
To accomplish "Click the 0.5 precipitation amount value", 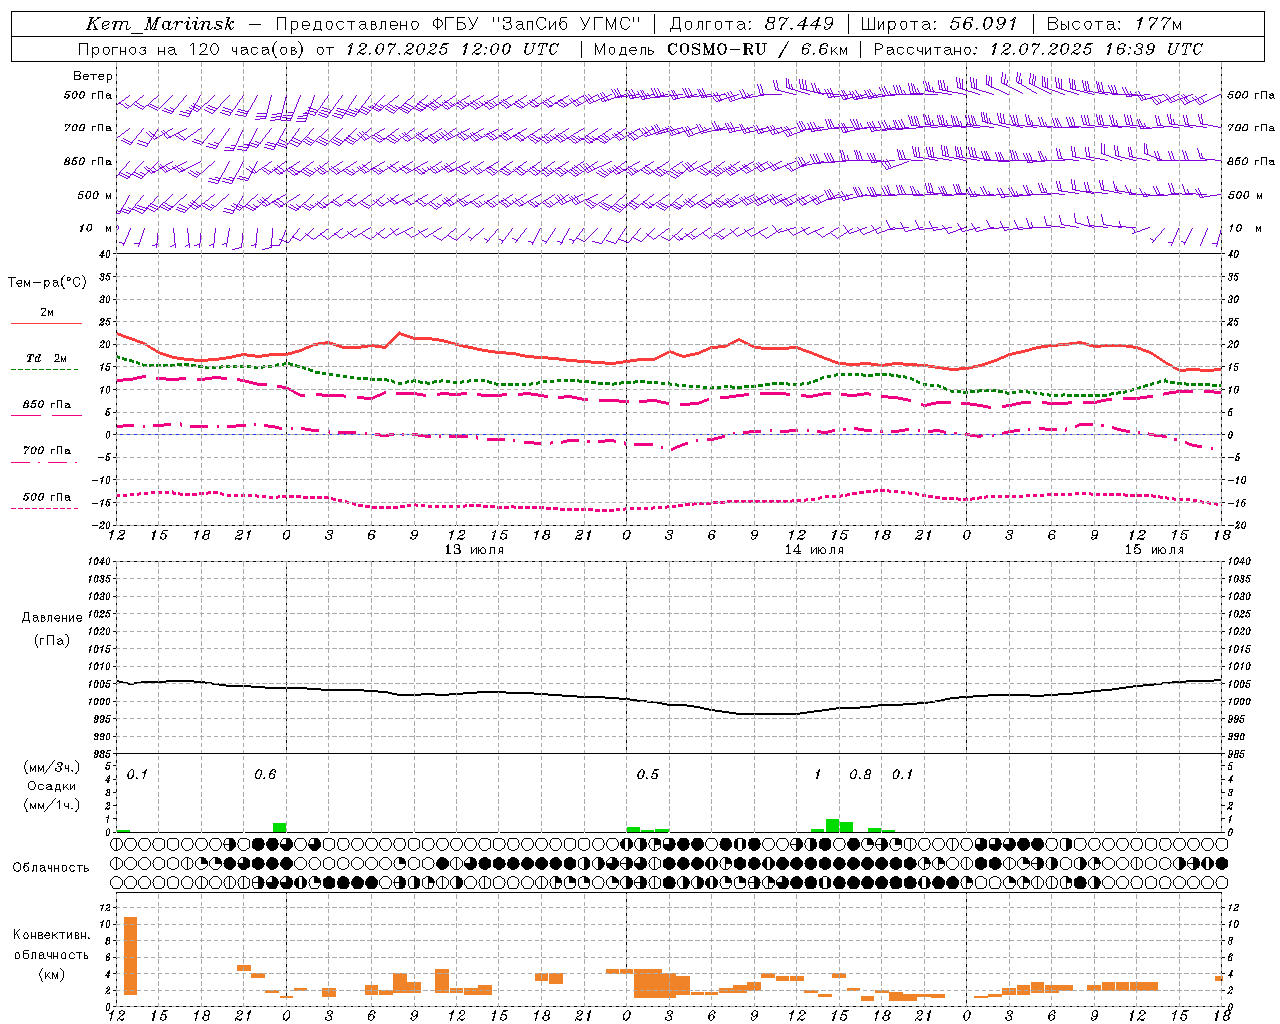I will point(648,775).
